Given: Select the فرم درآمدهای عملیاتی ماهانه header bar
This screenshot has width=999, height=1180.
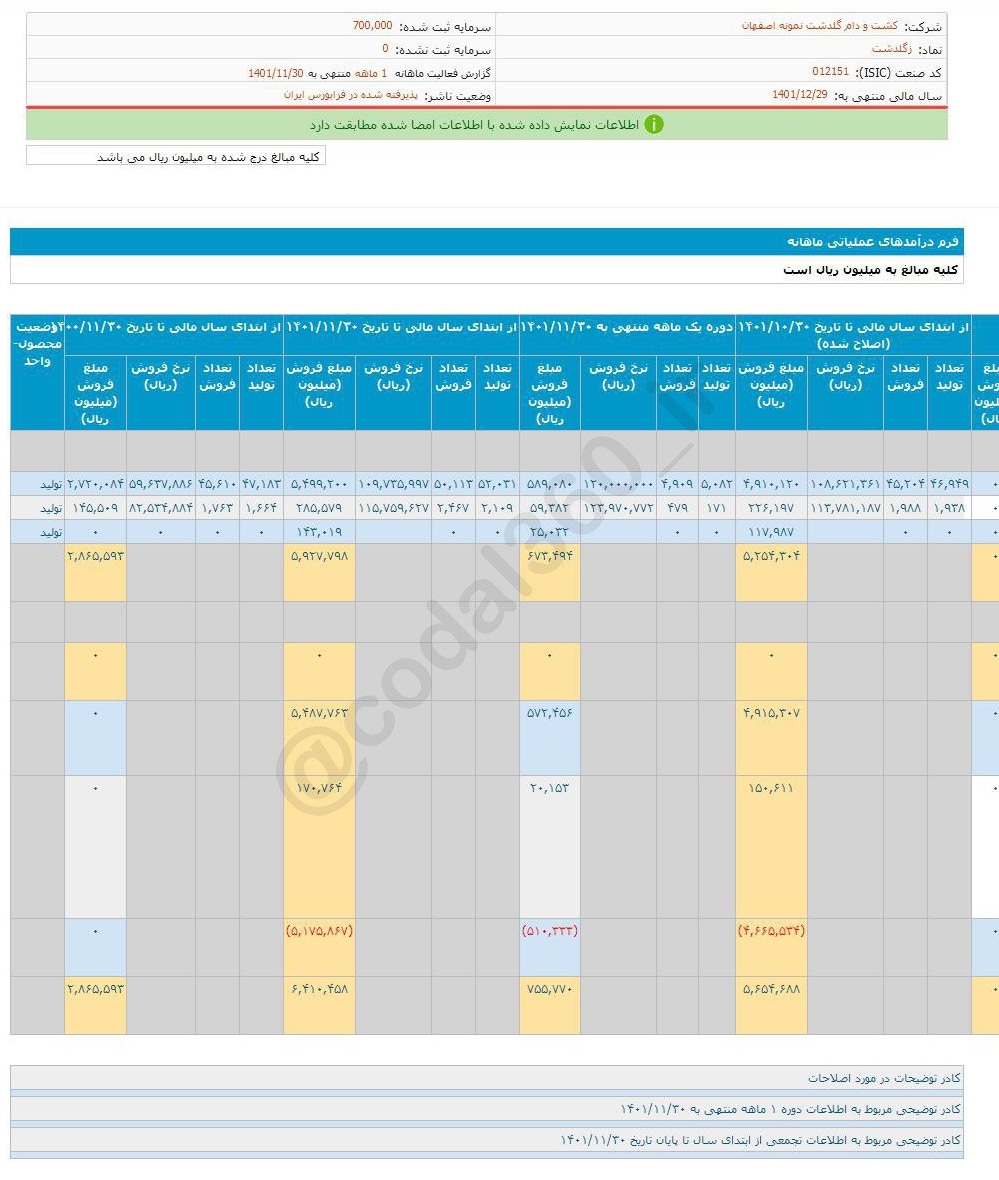Looking at the screenshot, I should click(x=486, y=242).
